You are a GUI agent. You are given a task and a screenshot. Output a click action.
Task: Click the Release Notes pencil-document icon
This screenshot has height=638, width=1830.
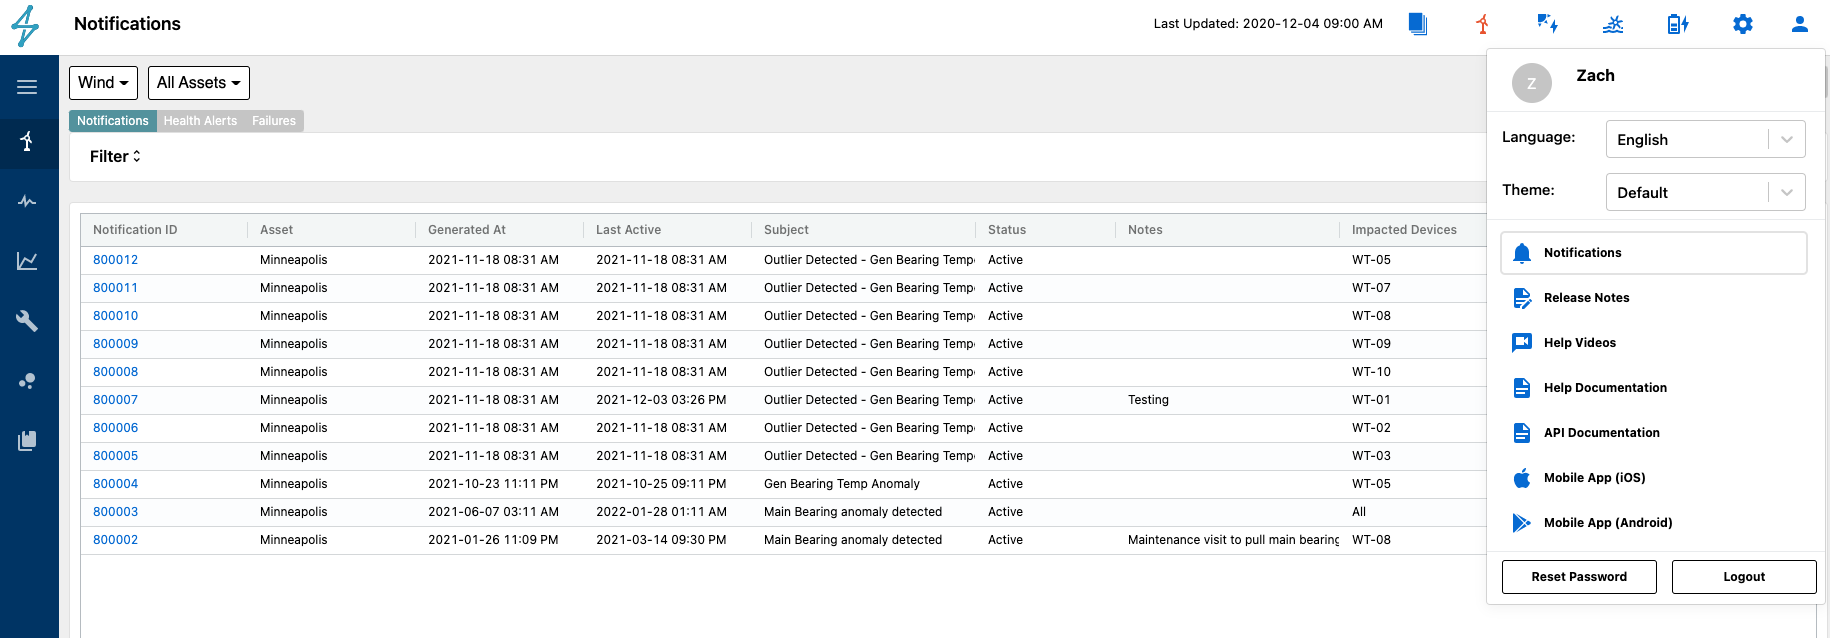click(x=1522, y=298)
